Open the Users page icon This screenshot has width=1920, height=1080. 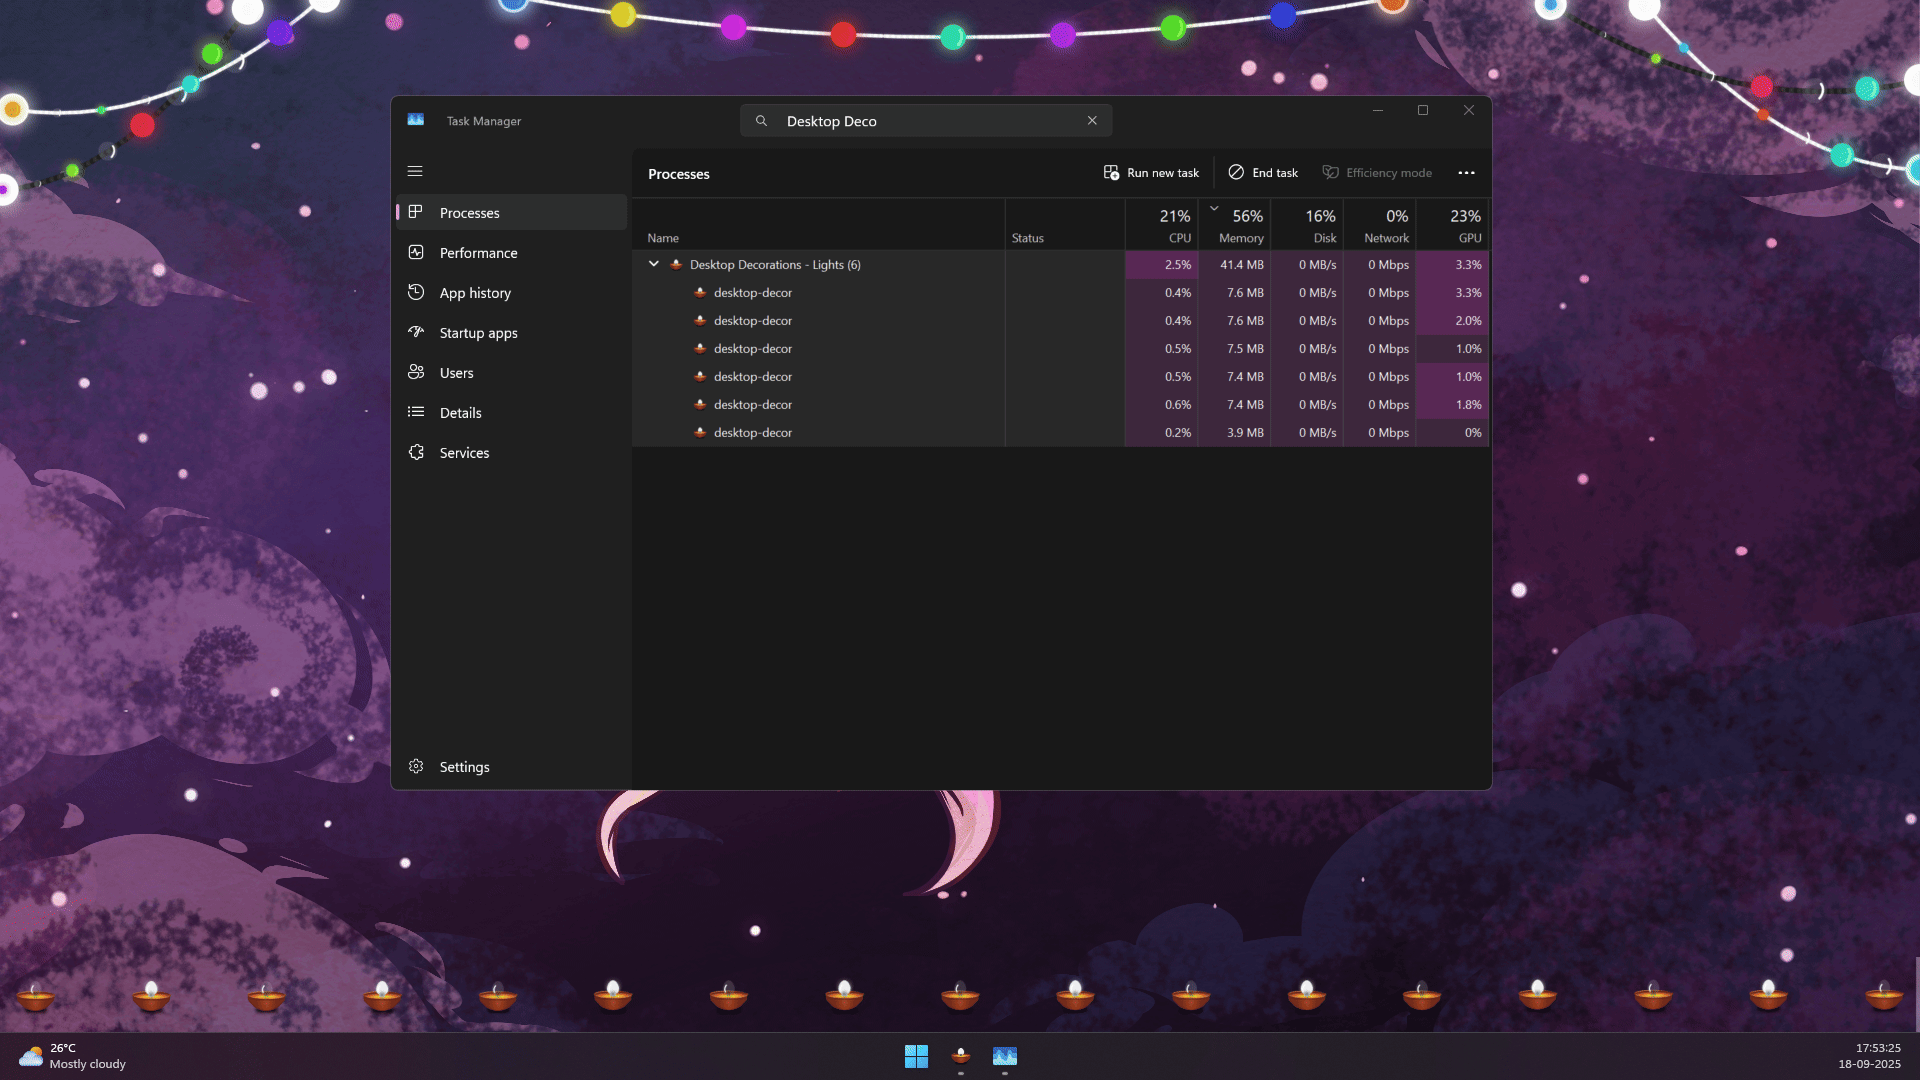[416, 372]
